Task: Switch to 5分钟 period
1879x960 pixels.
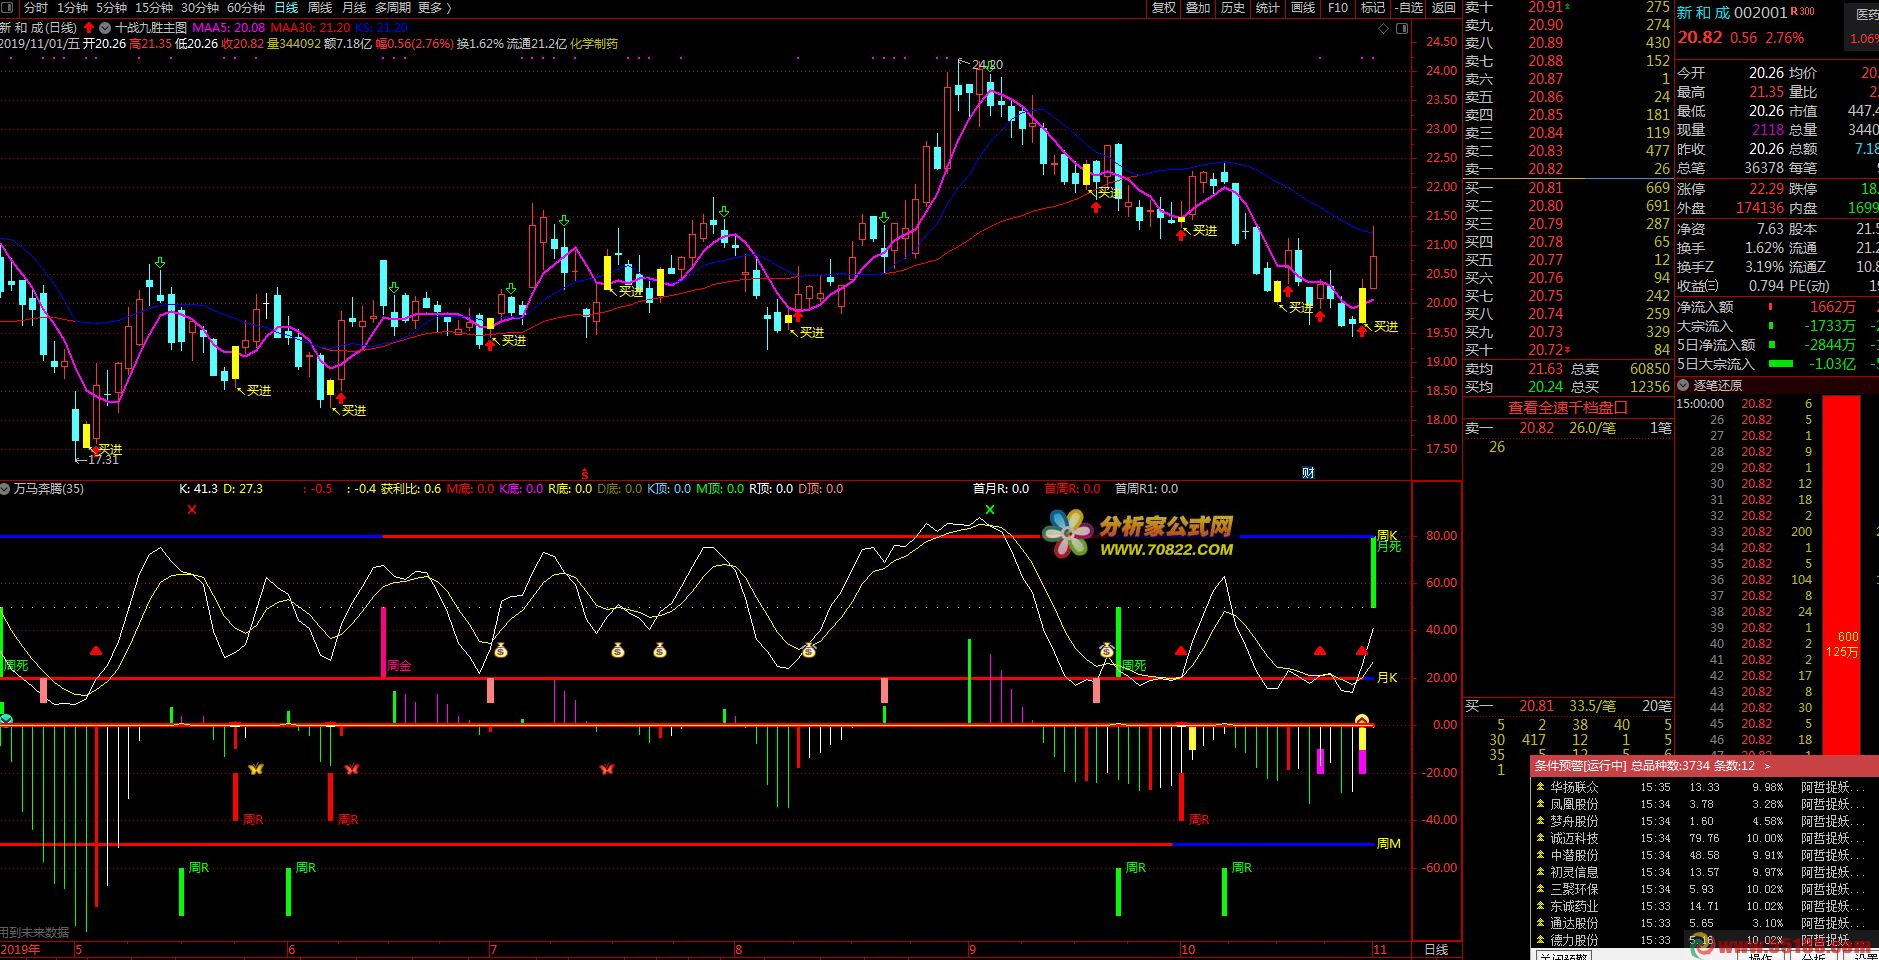Action: click(111, 7)
